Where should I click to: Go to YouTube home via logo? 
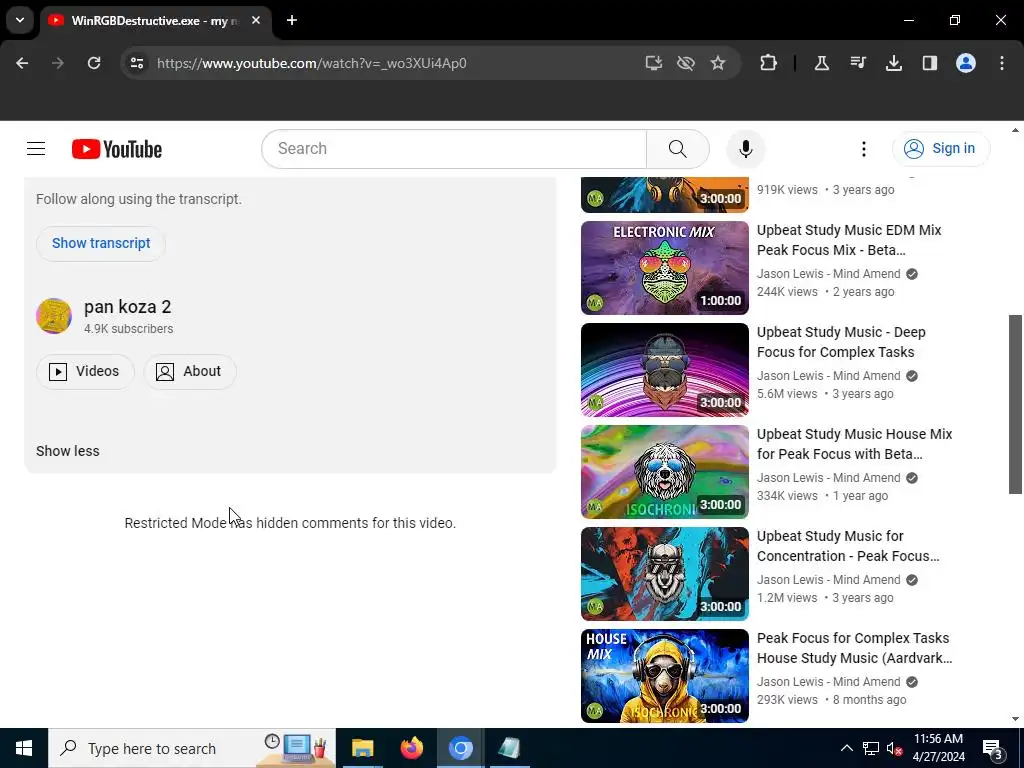coord(117,149)
